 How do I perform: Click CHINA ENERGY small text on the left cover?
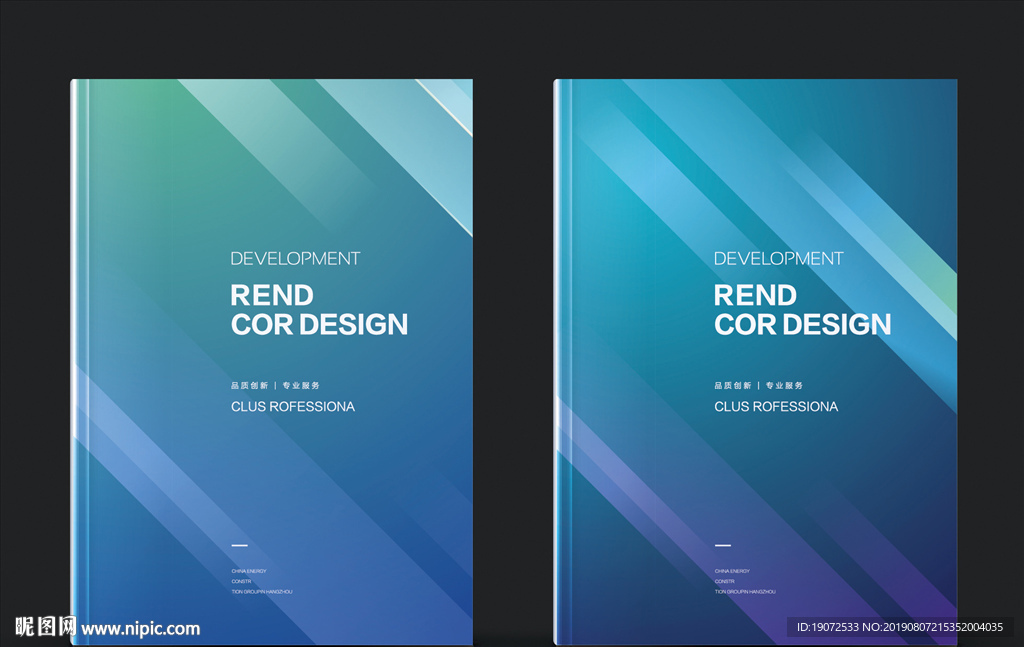coord(249,571)
